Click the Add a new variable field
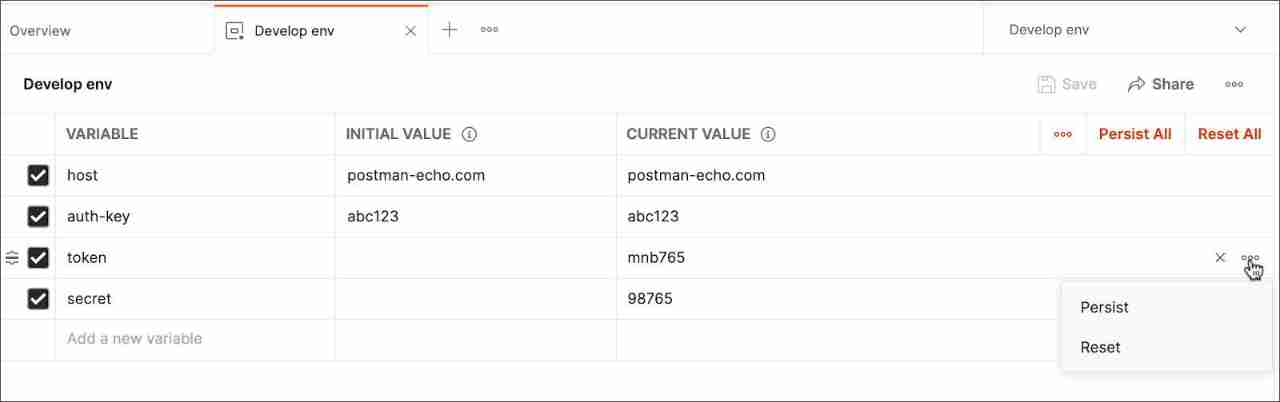This screenshot has width=1280, height=402. (x=135, y=339)
